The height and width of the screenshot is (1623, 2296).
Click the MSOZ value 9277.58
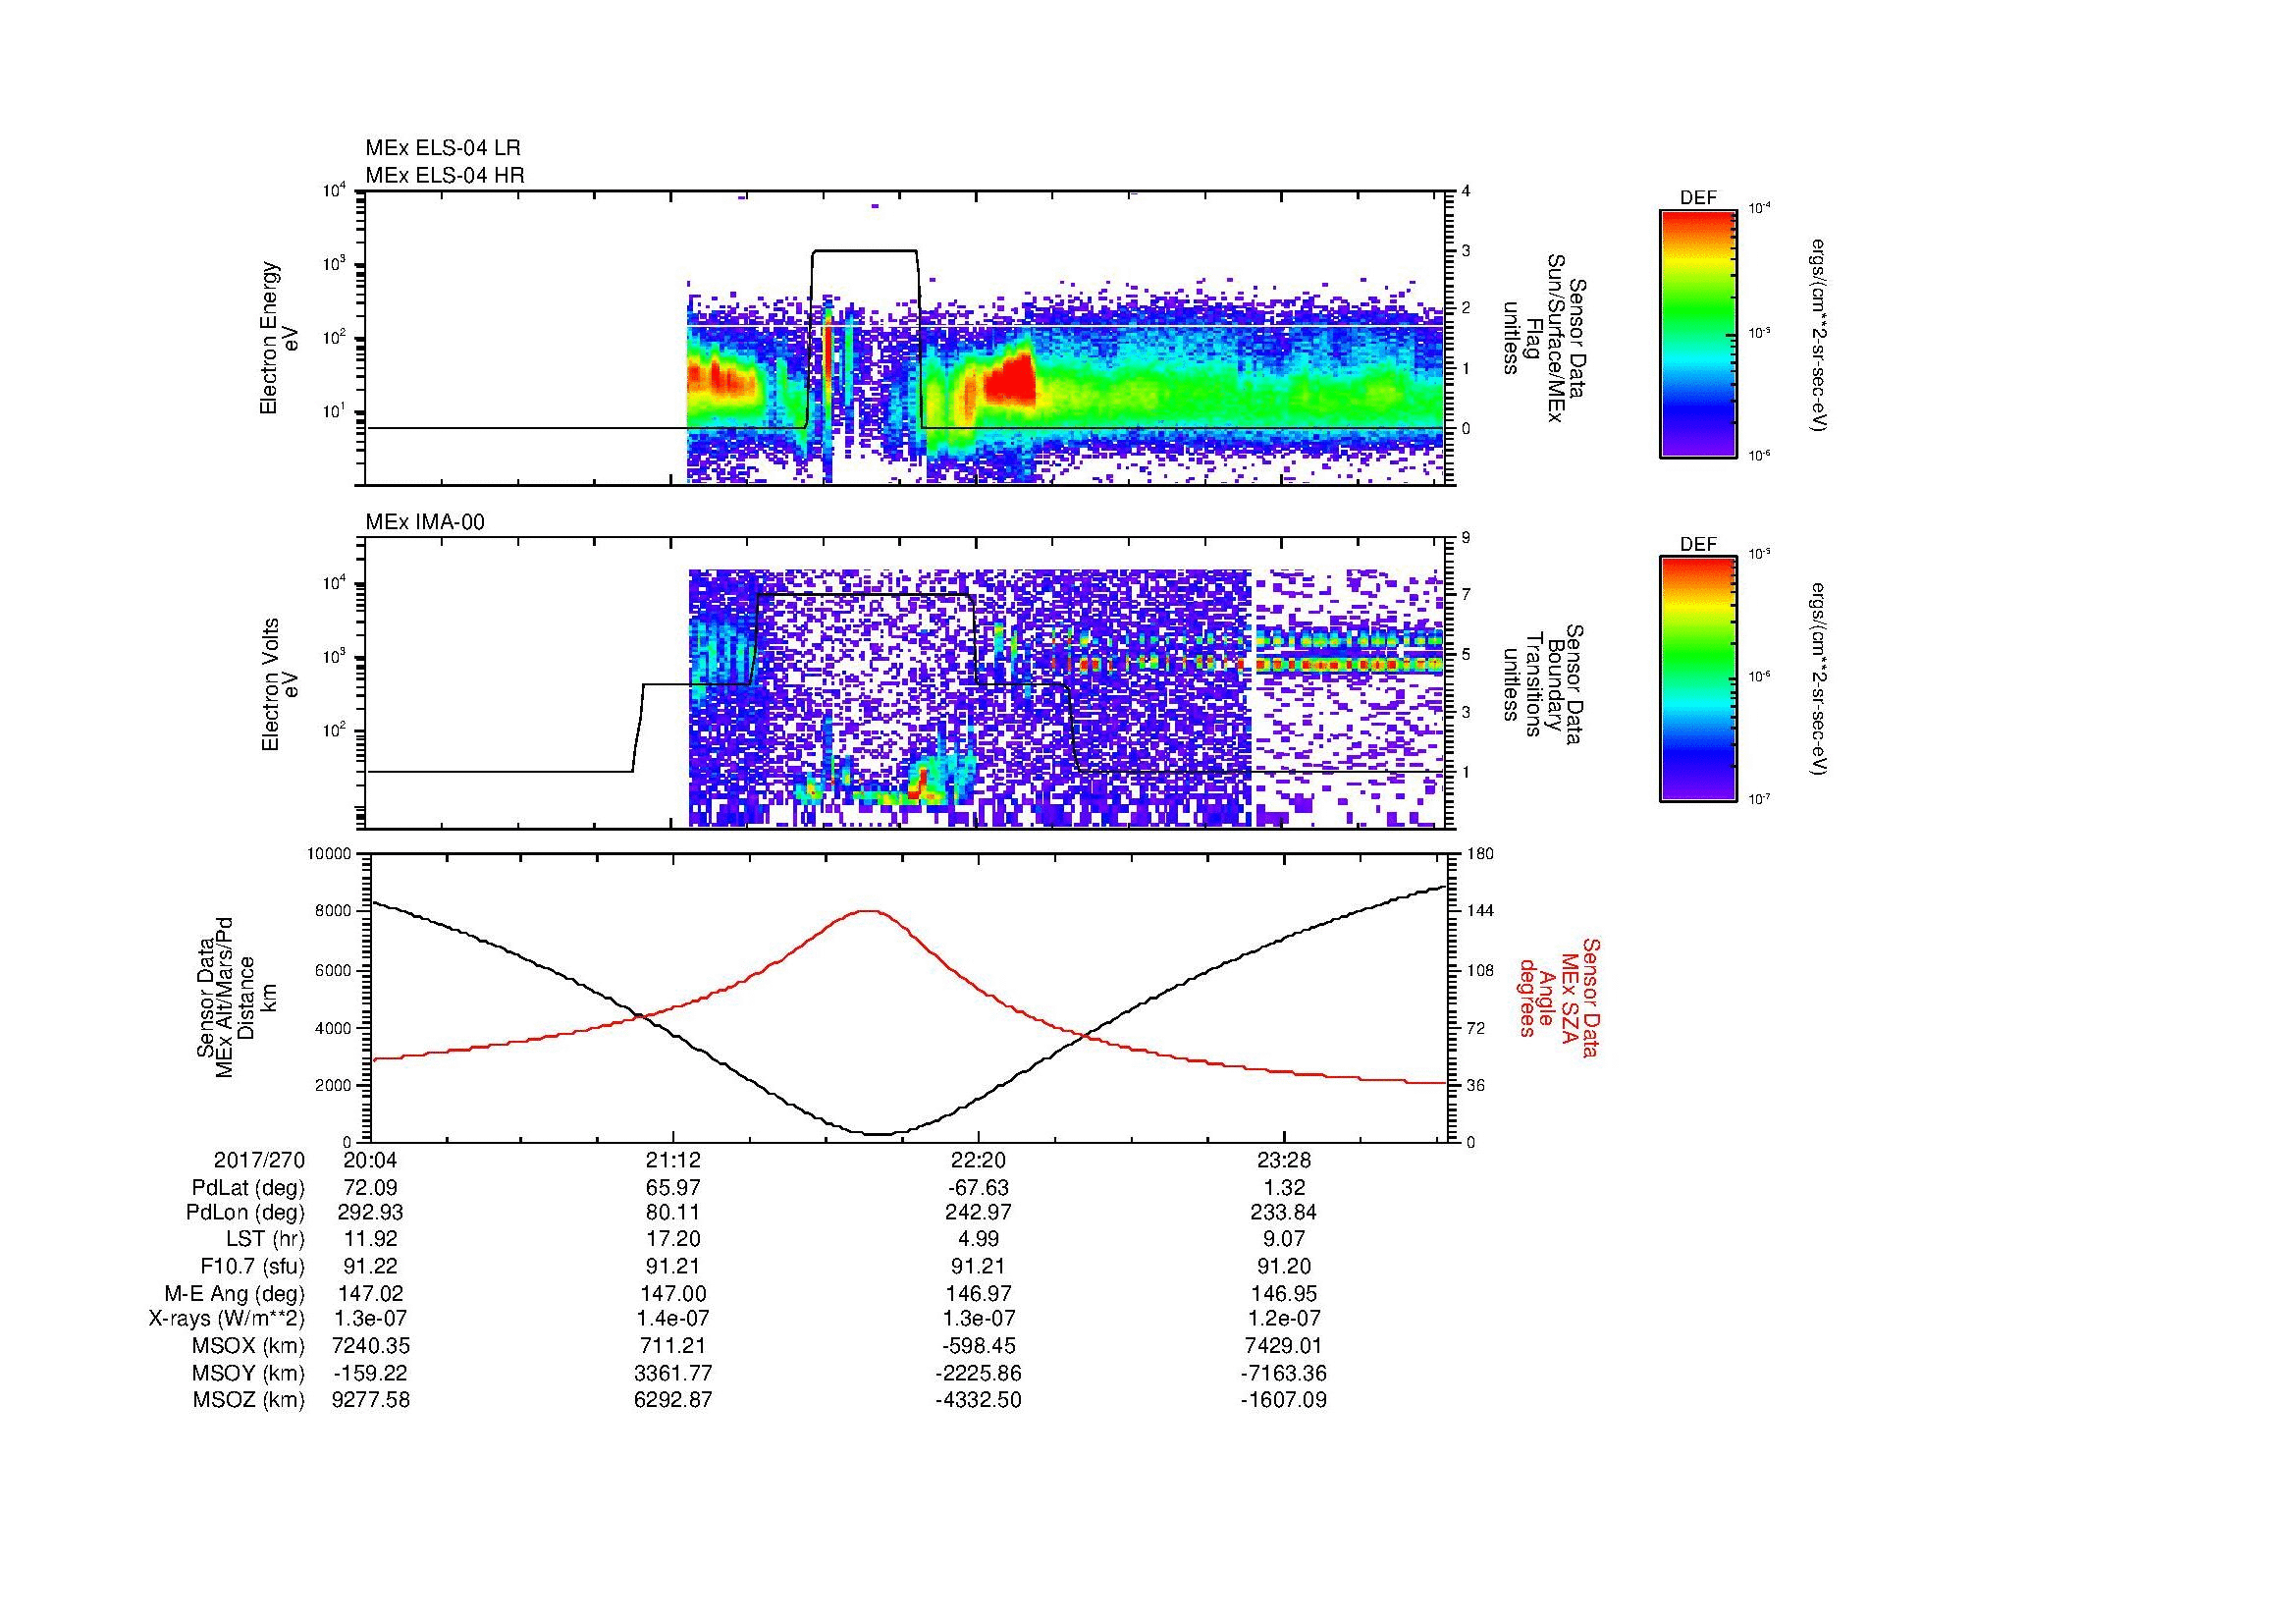371,1401
